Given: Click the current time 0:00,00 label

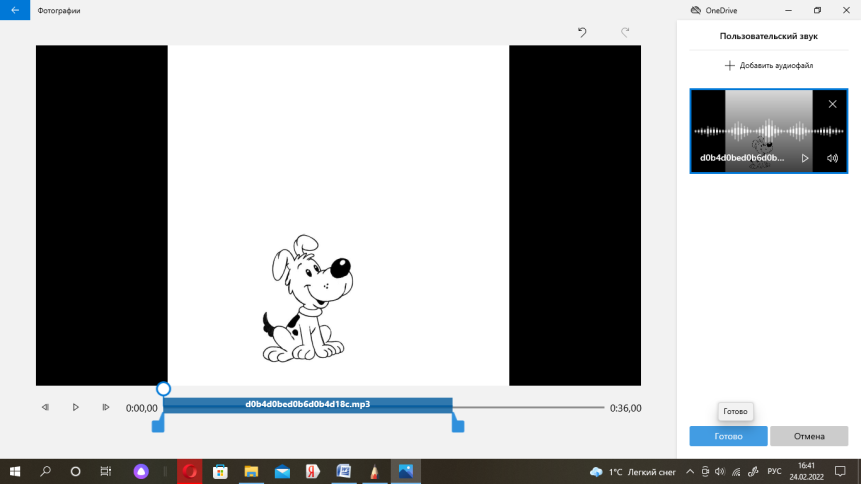Looking at the screenshot, I should (x=142, y=408).
